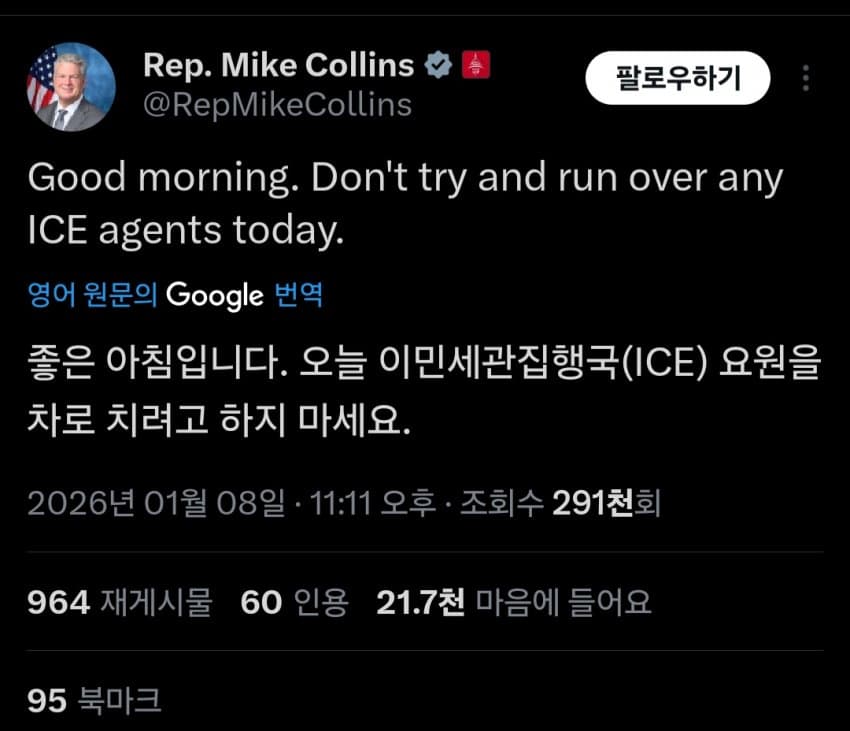Open the Rep. Mike Collins display name
The image size is (850, 731).
click(x=279, y=65)
